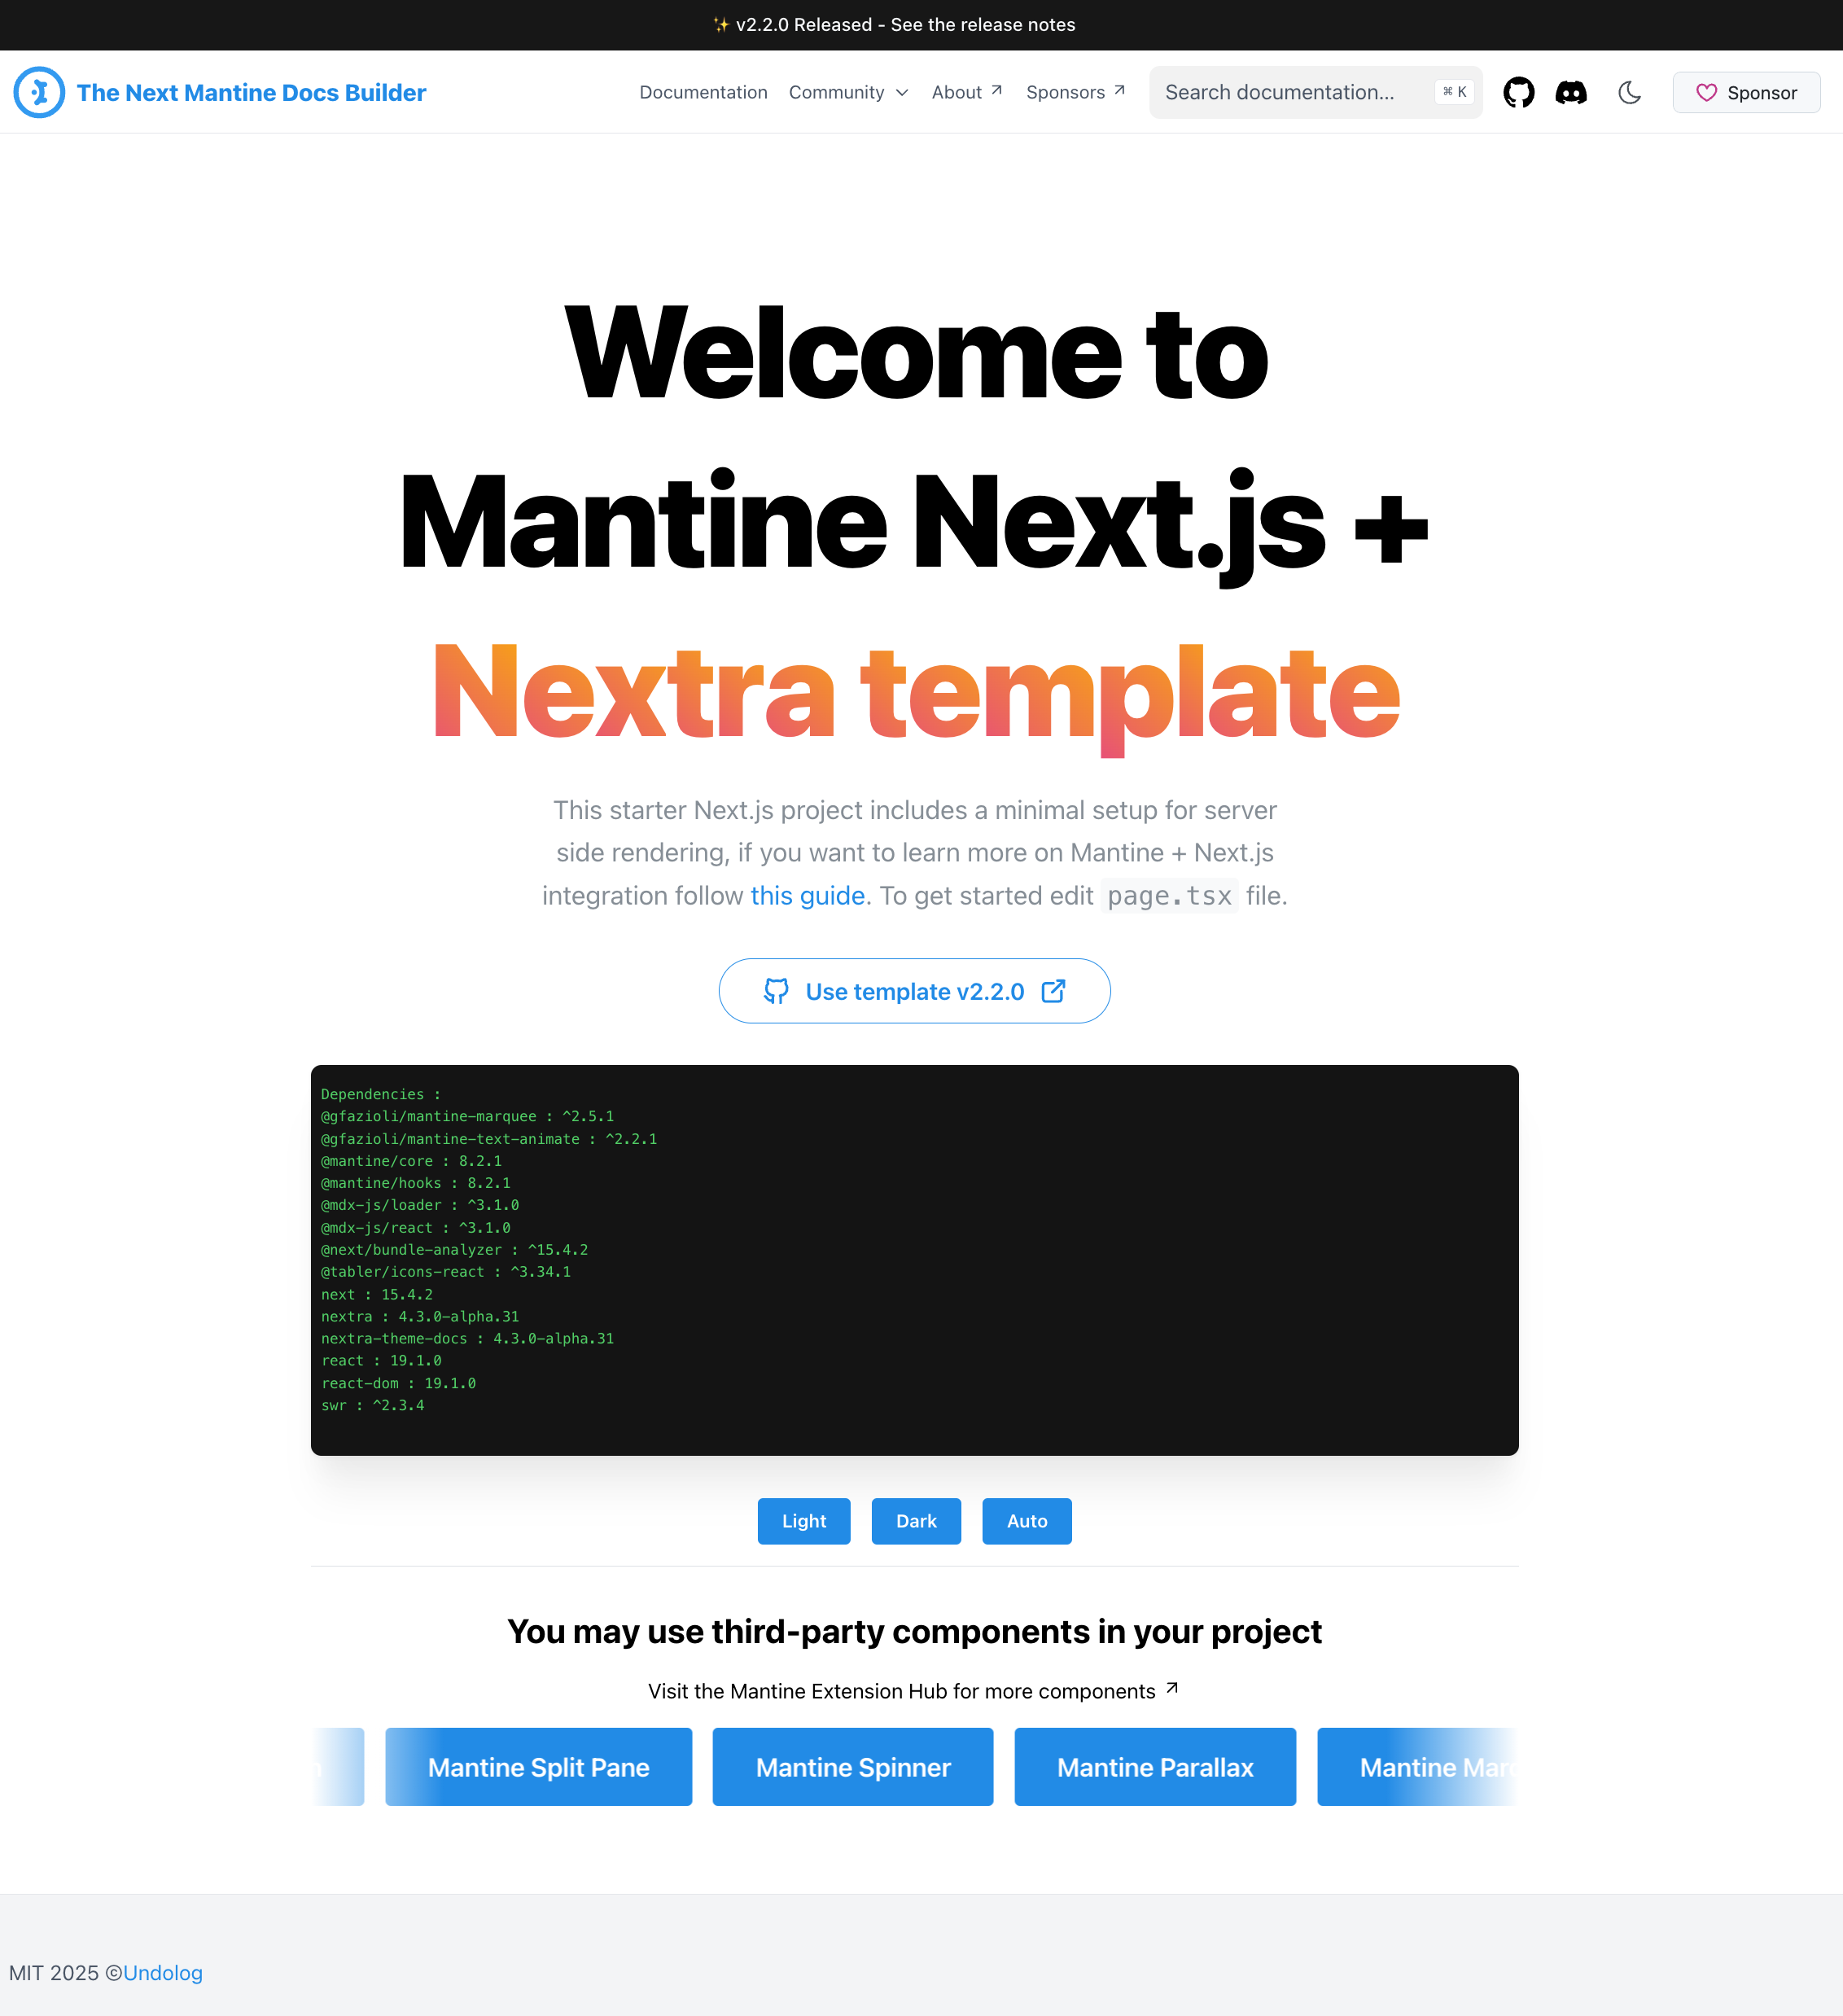1843x2016 pixels.
Task: Click 'swr : ^2.3.4' line
Action: pyautogui.click(x=372, y=1405)
